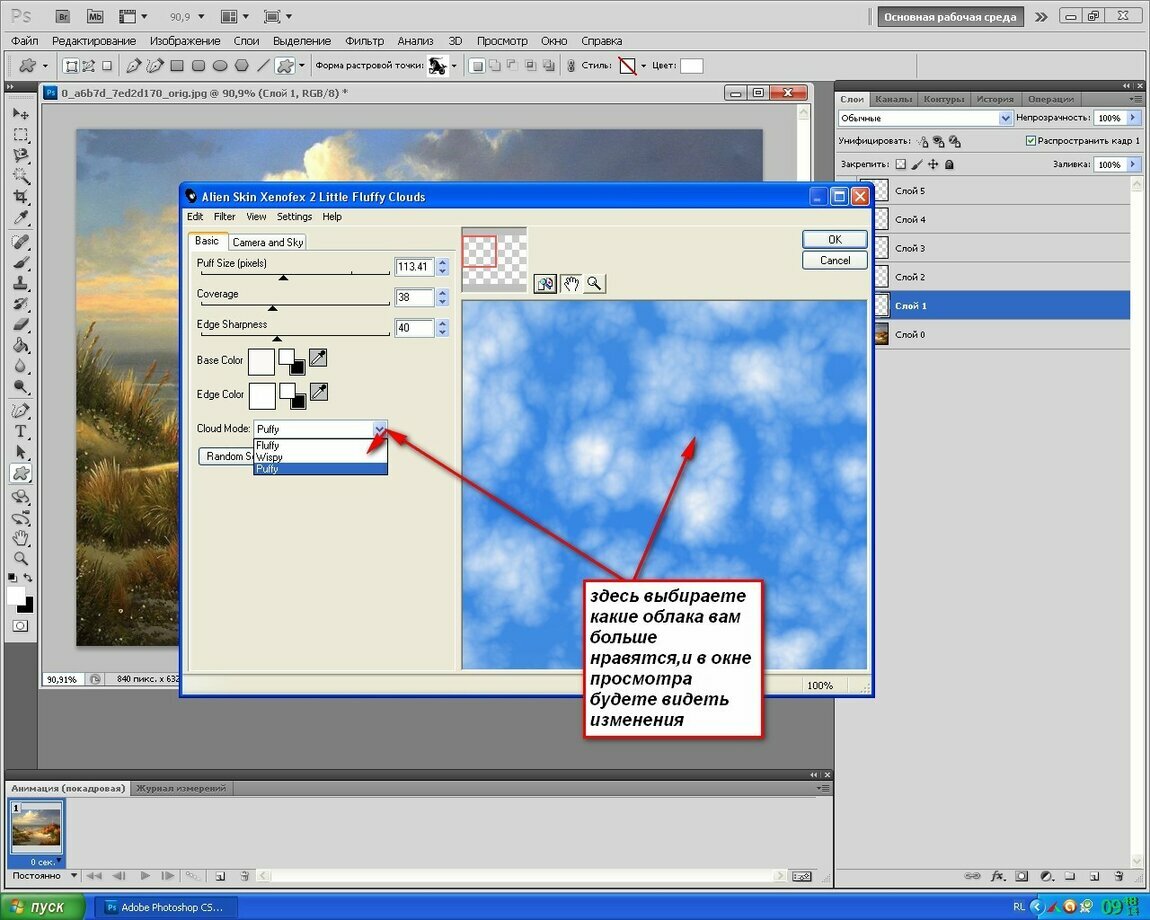Delete layer using the trash icon in Layers panel

pyautogui.click(x=1119, y=876)
